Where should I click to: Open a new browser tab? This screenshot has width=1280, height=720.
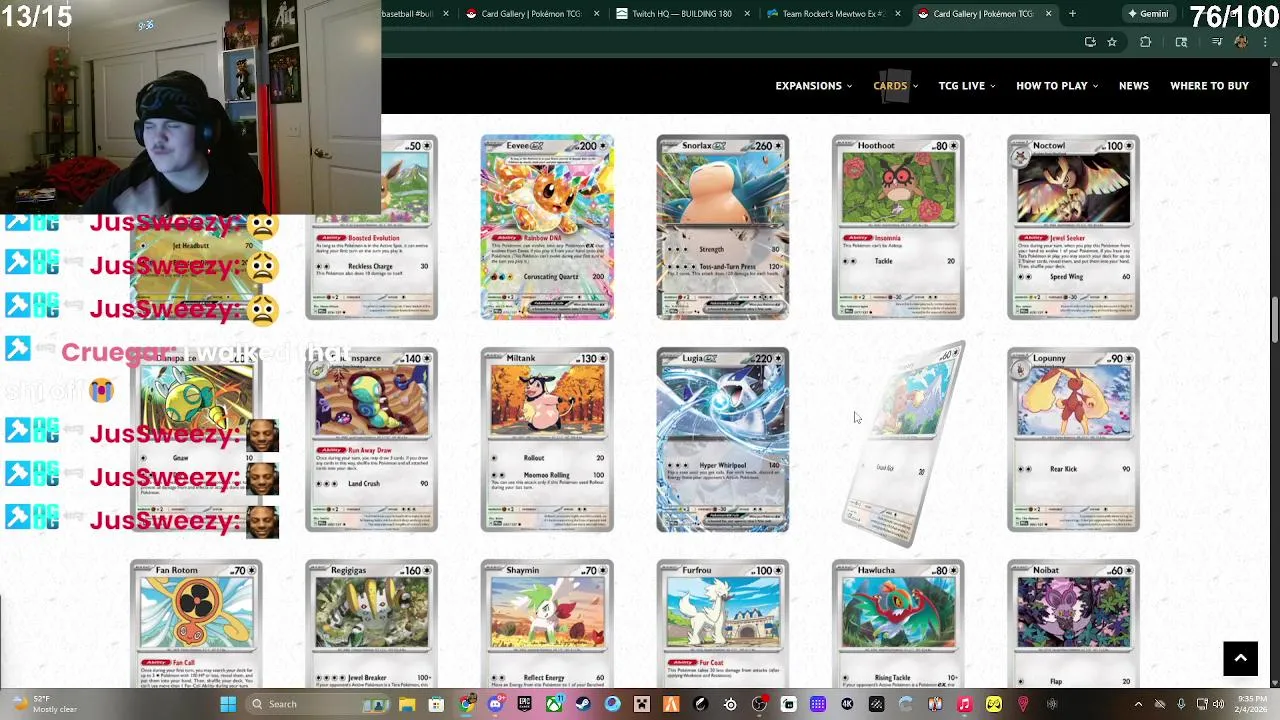pyautogui.click(x=1072, y=14)
